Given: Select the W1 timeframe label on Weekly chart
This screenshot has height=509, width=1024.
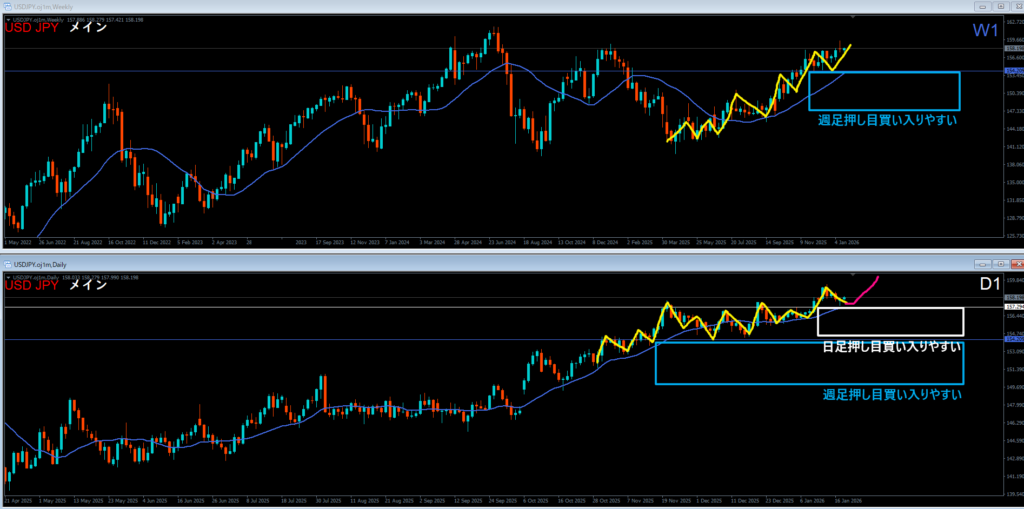Looking at the screenshot, I should click(985, 30).
